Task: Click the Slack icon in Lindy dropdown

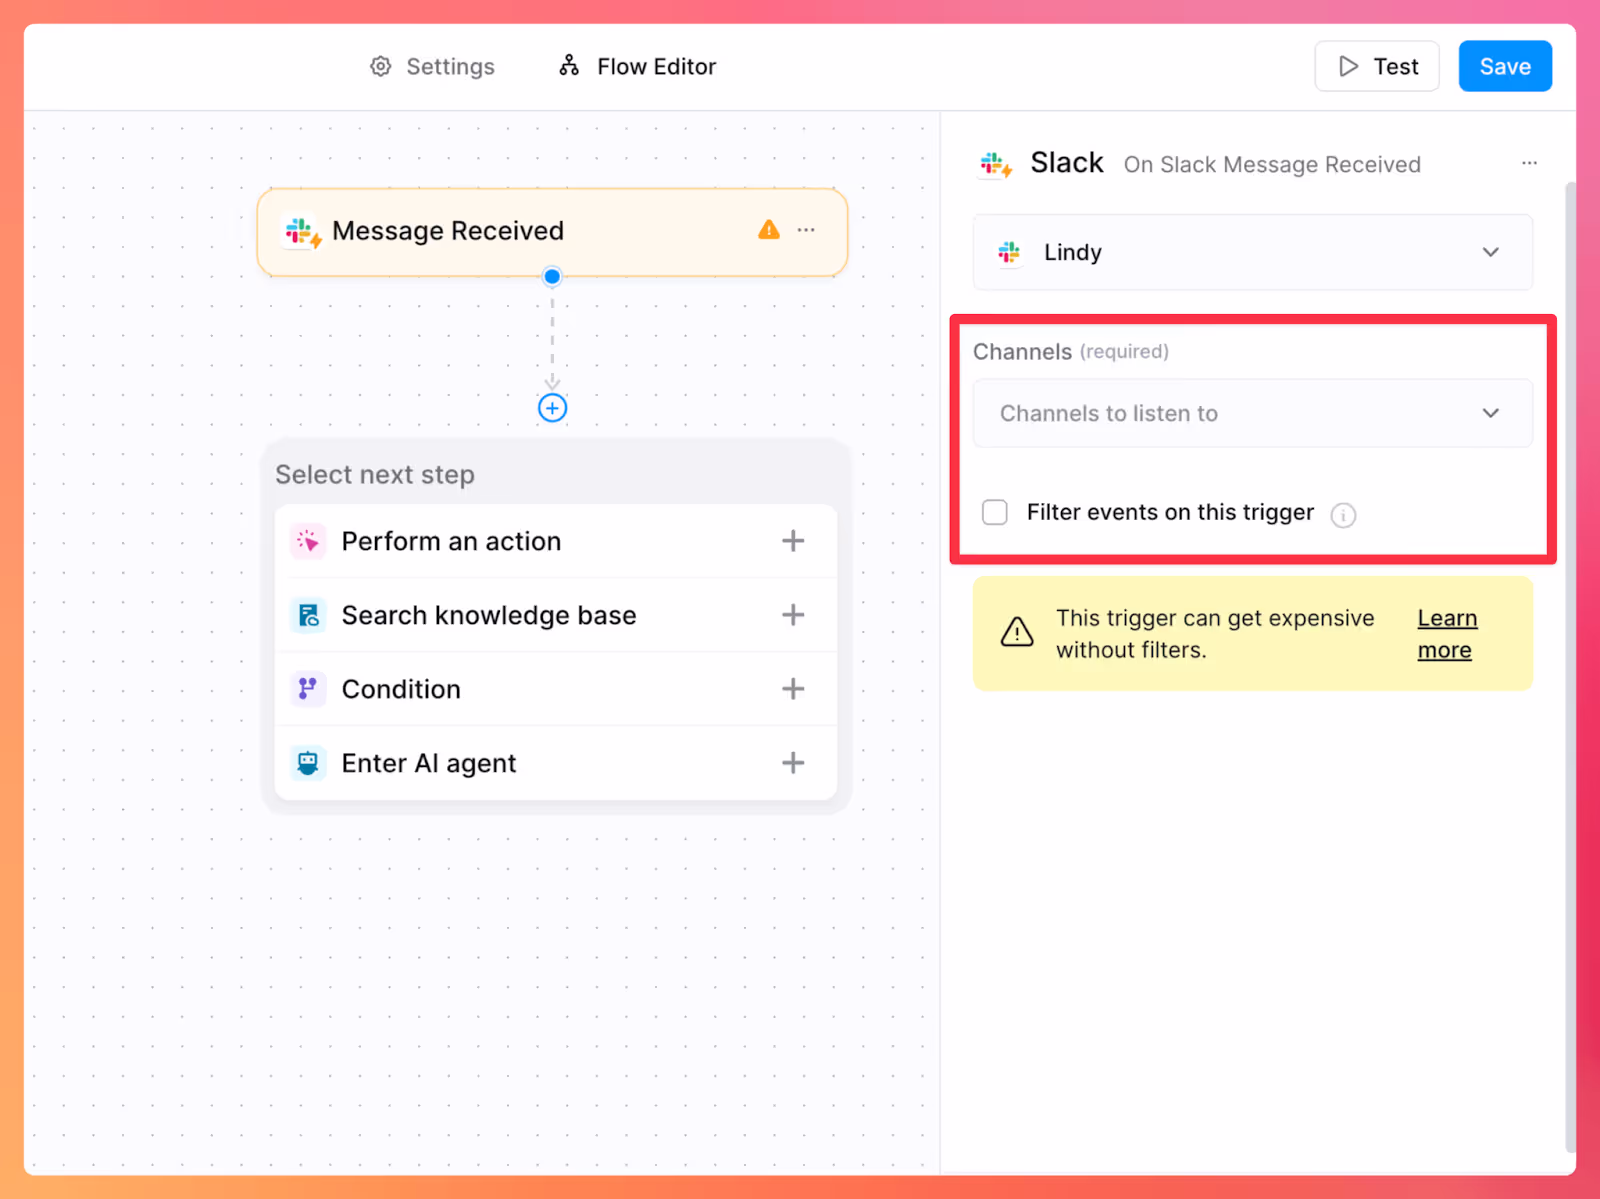Action: click(1009, 253)
